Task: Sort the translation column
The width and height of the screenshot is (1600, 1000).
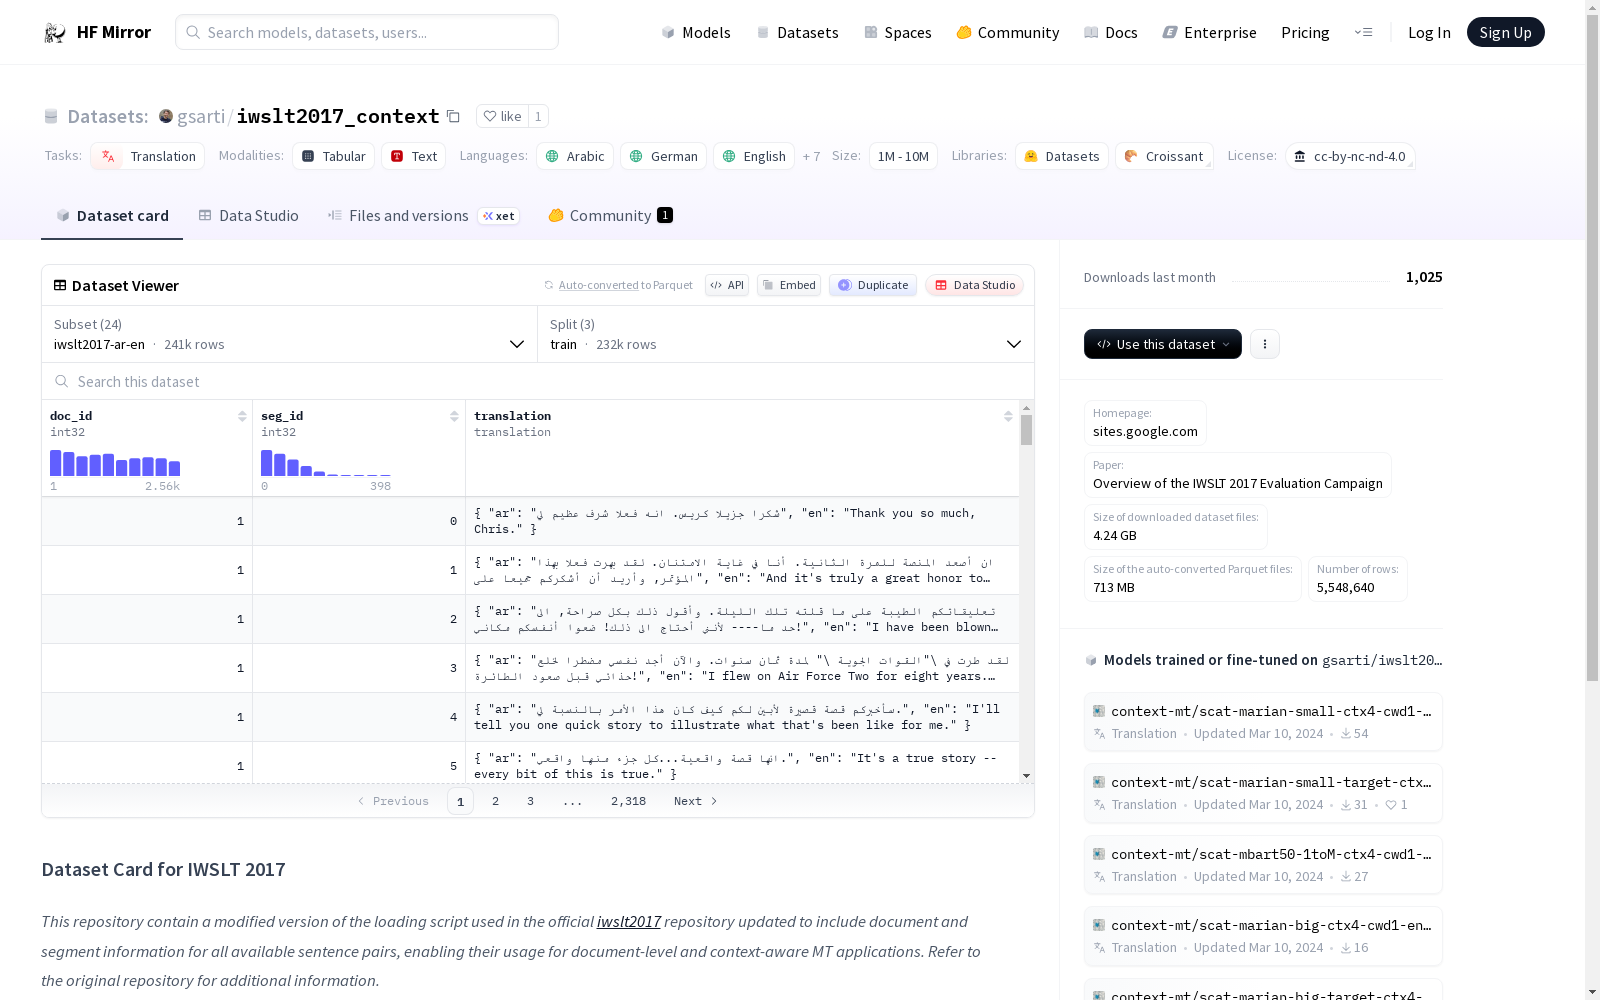Action: click(x=1008, y=416)
